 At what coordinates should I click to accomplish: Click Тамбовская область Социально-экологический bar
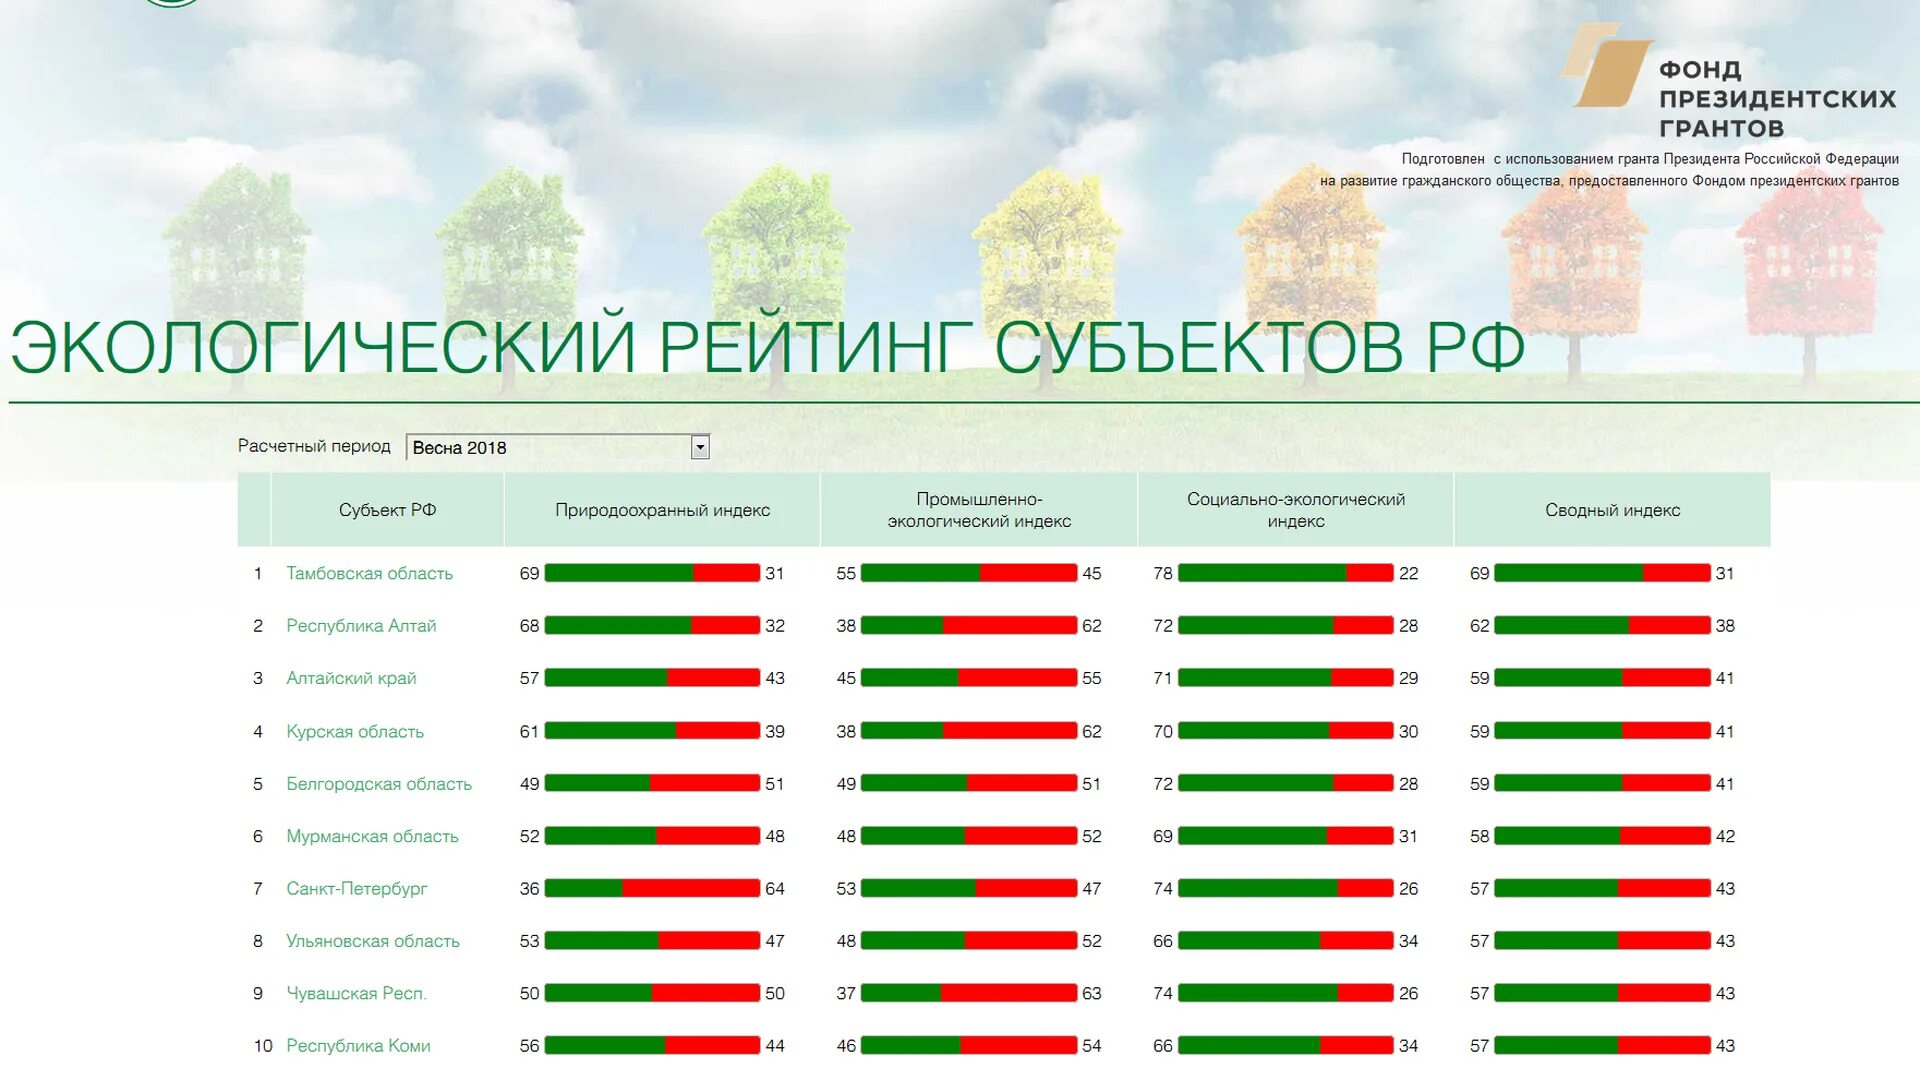[1285, 573]
